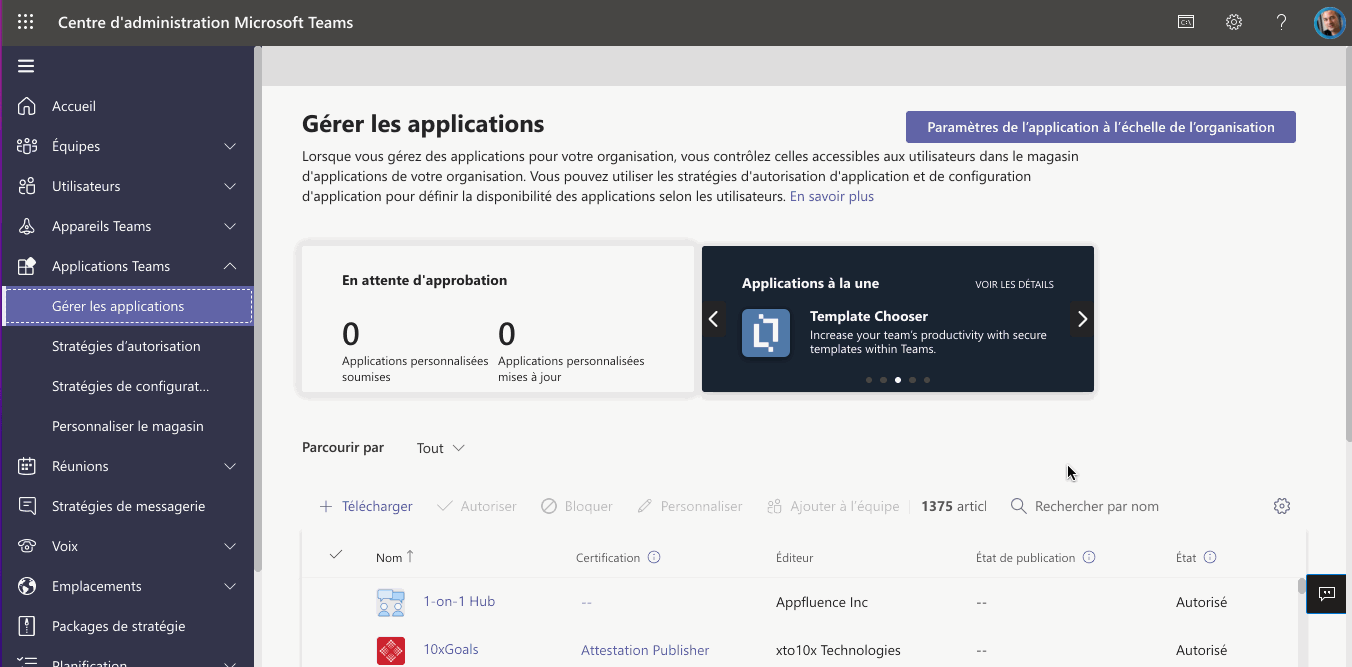Screen dimensions: 1352x667
Task: Click the Emplacements globe icon
Action: click(27, 586)
